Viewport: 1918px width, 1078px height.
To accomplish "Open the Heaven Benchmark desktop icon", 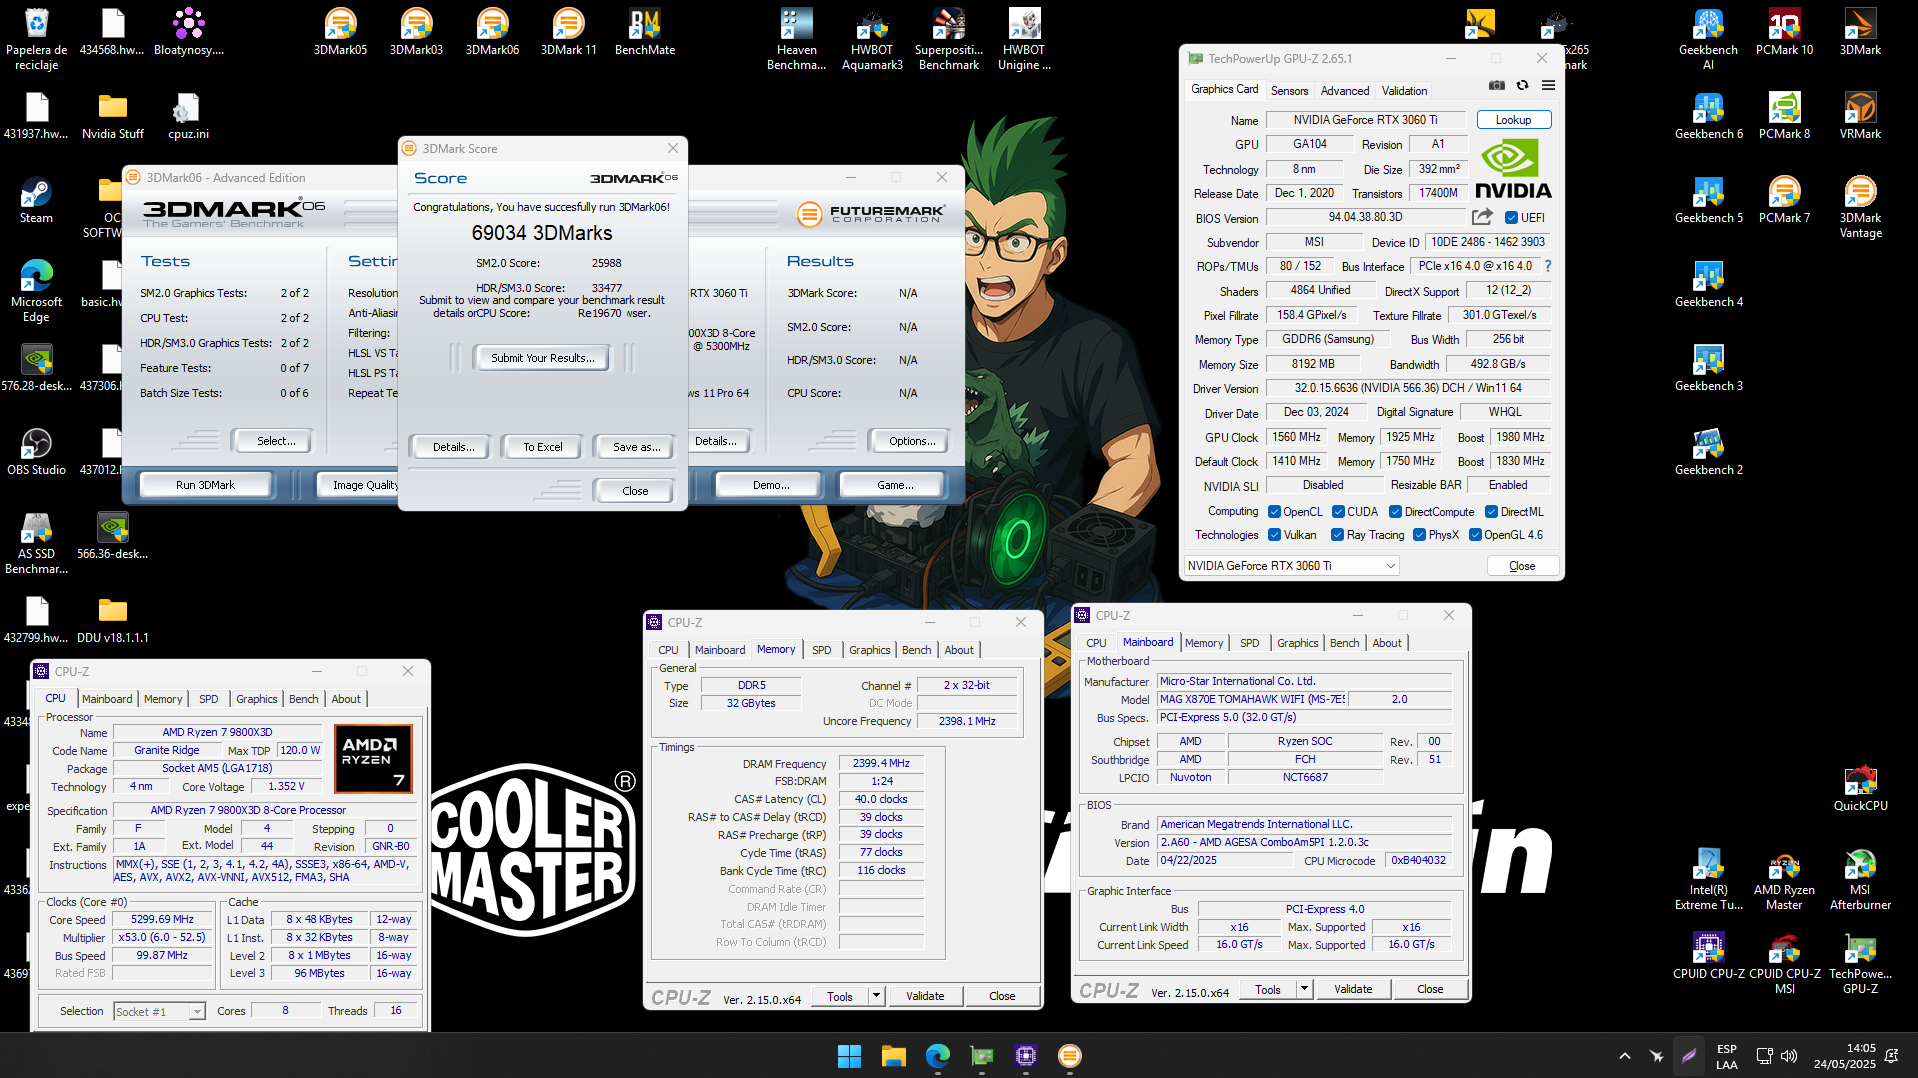I will (x=796, y=39).
